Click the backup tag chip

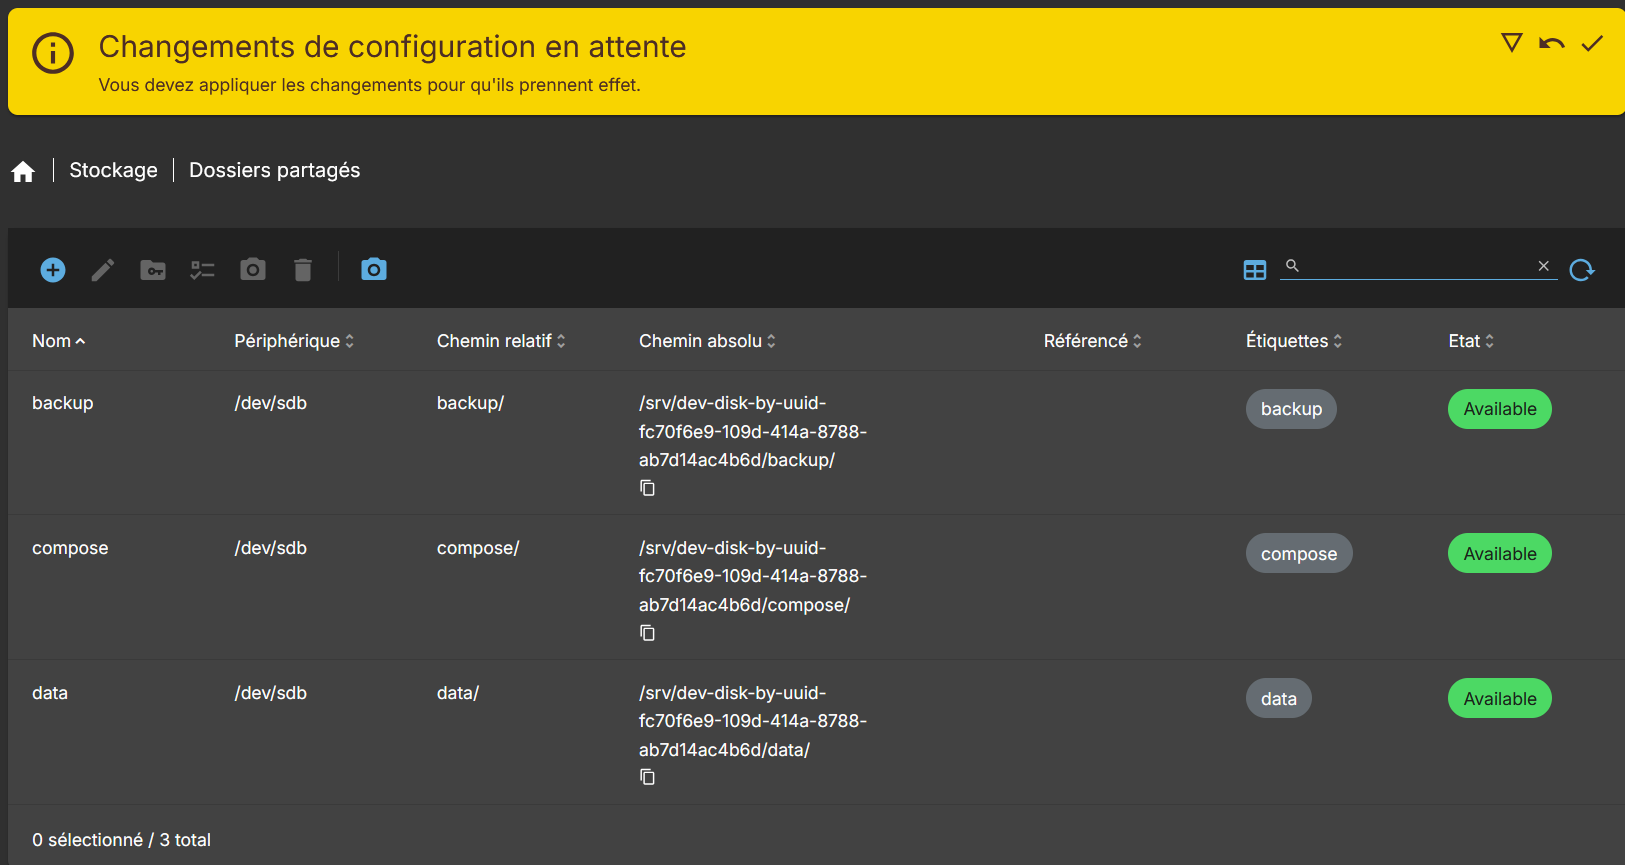pos(1291,409)
